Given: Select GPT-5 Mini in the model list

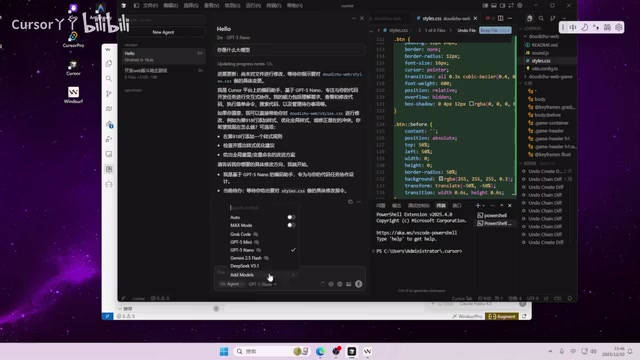Looking at the screenshot, I should point(263,242).
